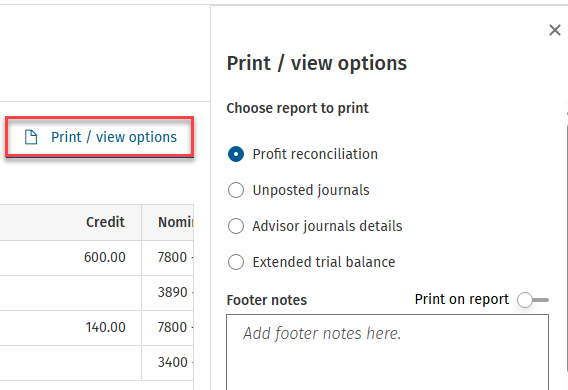Close the Print / view options panel

[555, 30]
